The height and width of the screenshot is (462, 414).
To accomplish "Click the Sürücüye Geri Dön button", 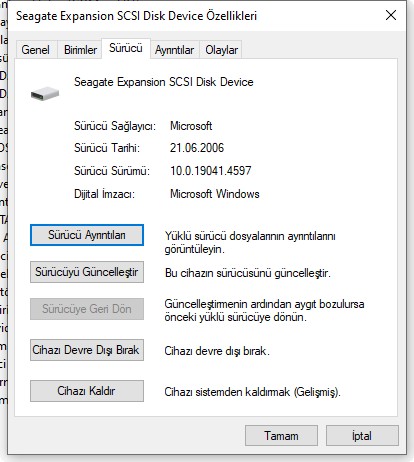I will (x=87, y=309).
